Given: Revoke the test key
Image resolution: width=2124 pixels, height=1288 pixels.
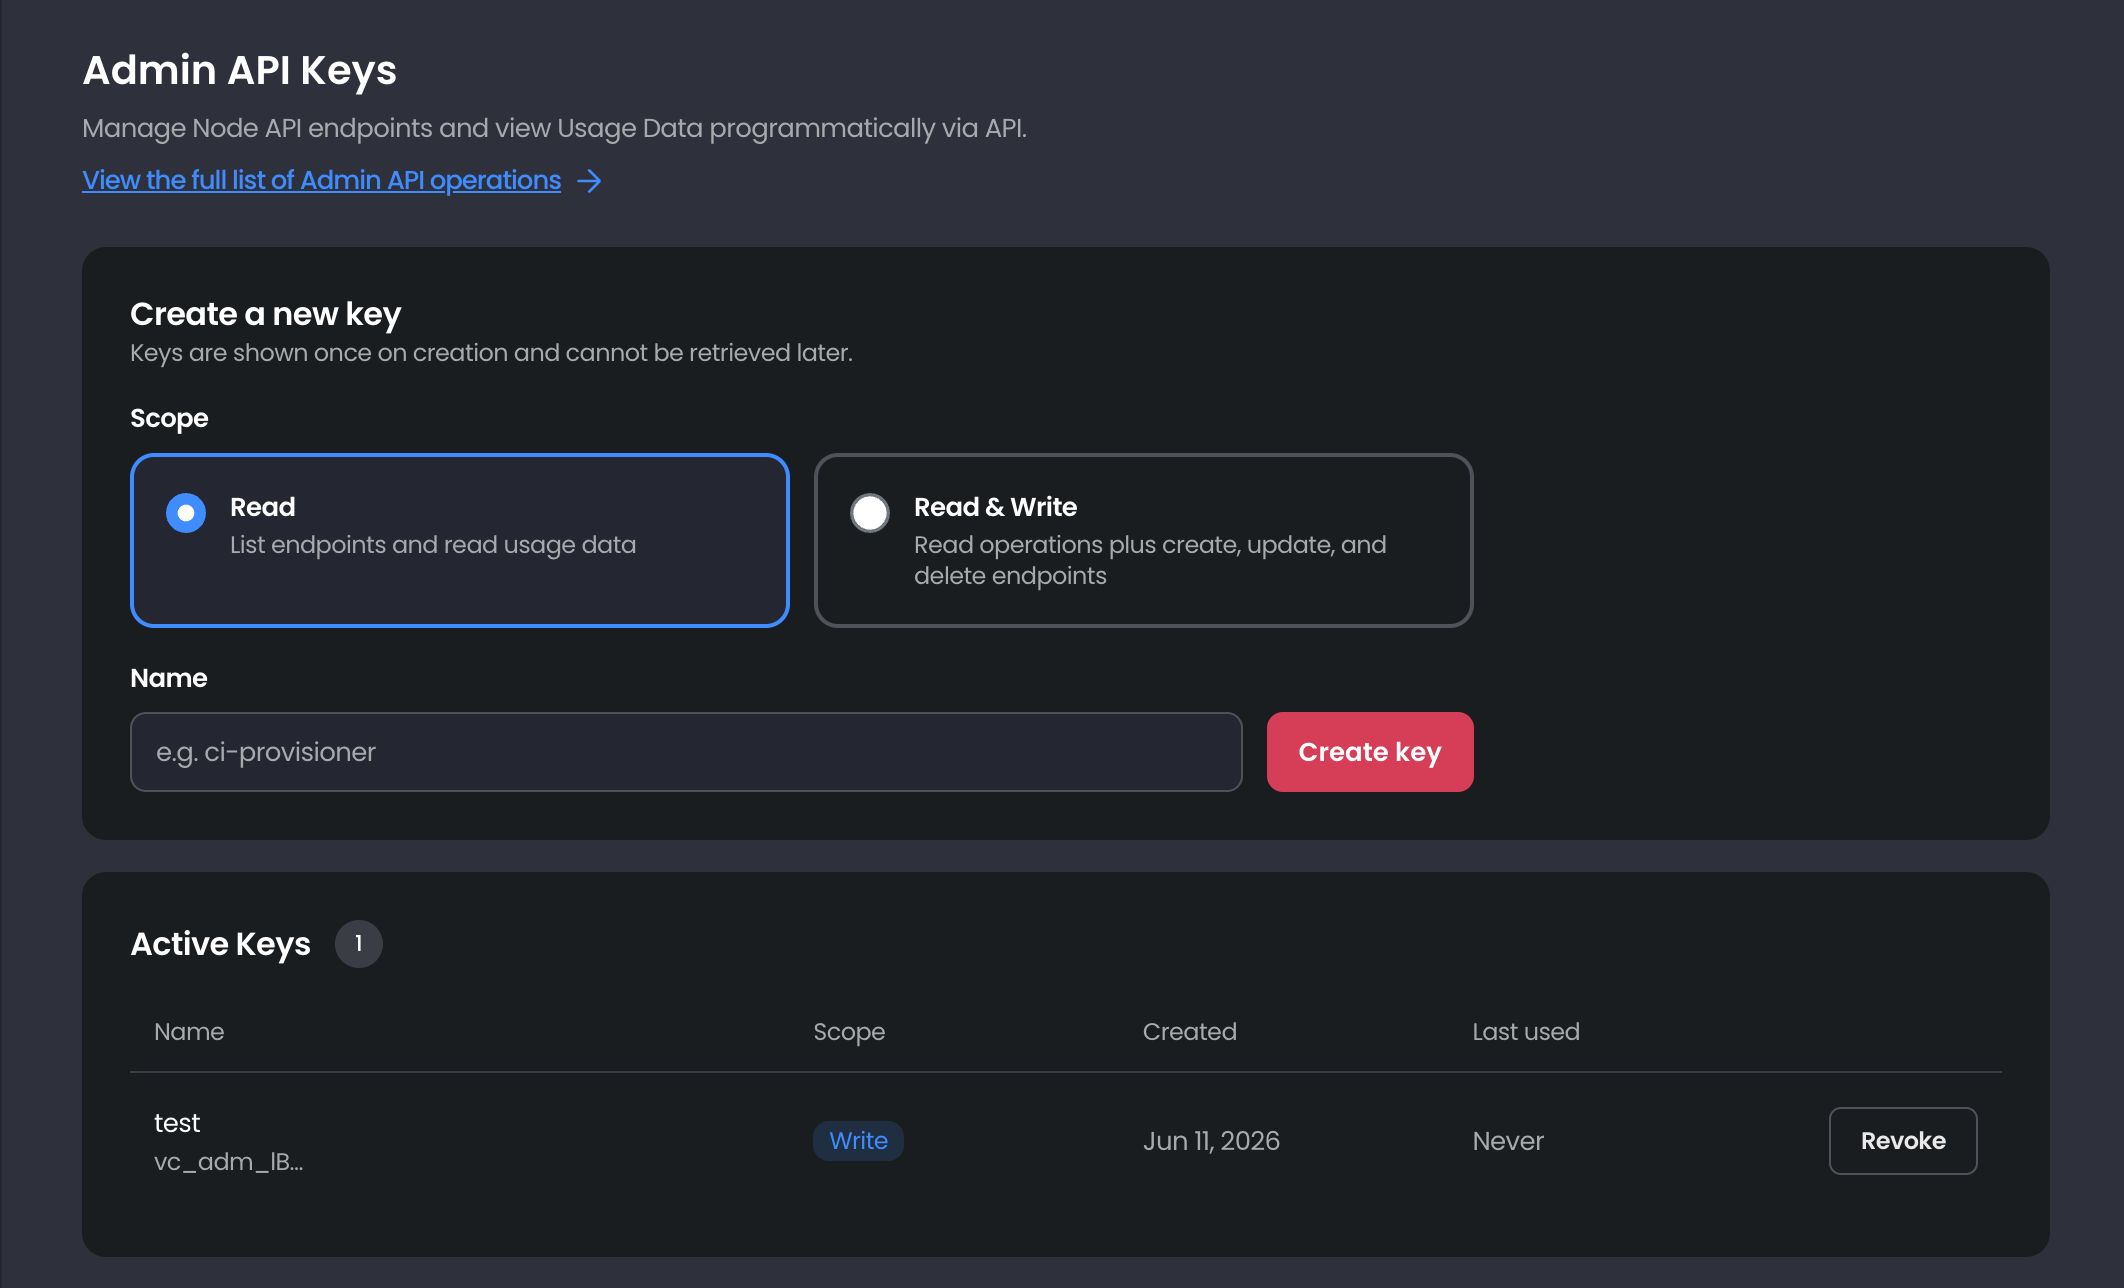Looking at the screenshot, I should tap(1903, 1141).
